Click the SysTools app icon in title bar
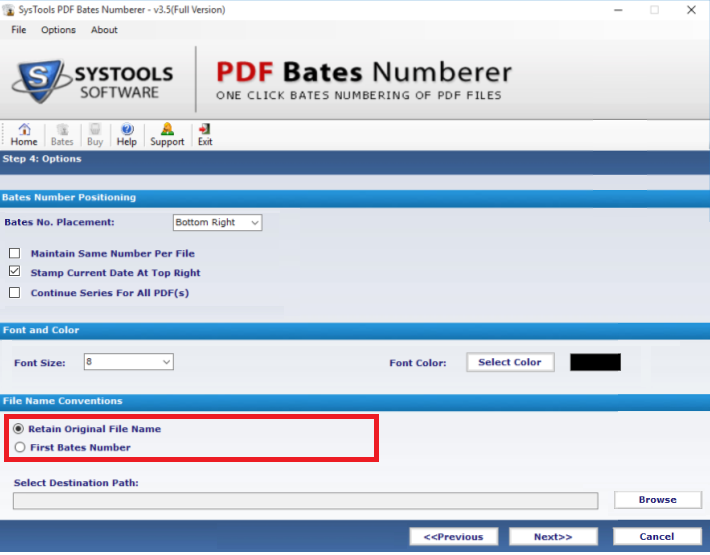The image size is (710, 555). (x=11, y=10)
